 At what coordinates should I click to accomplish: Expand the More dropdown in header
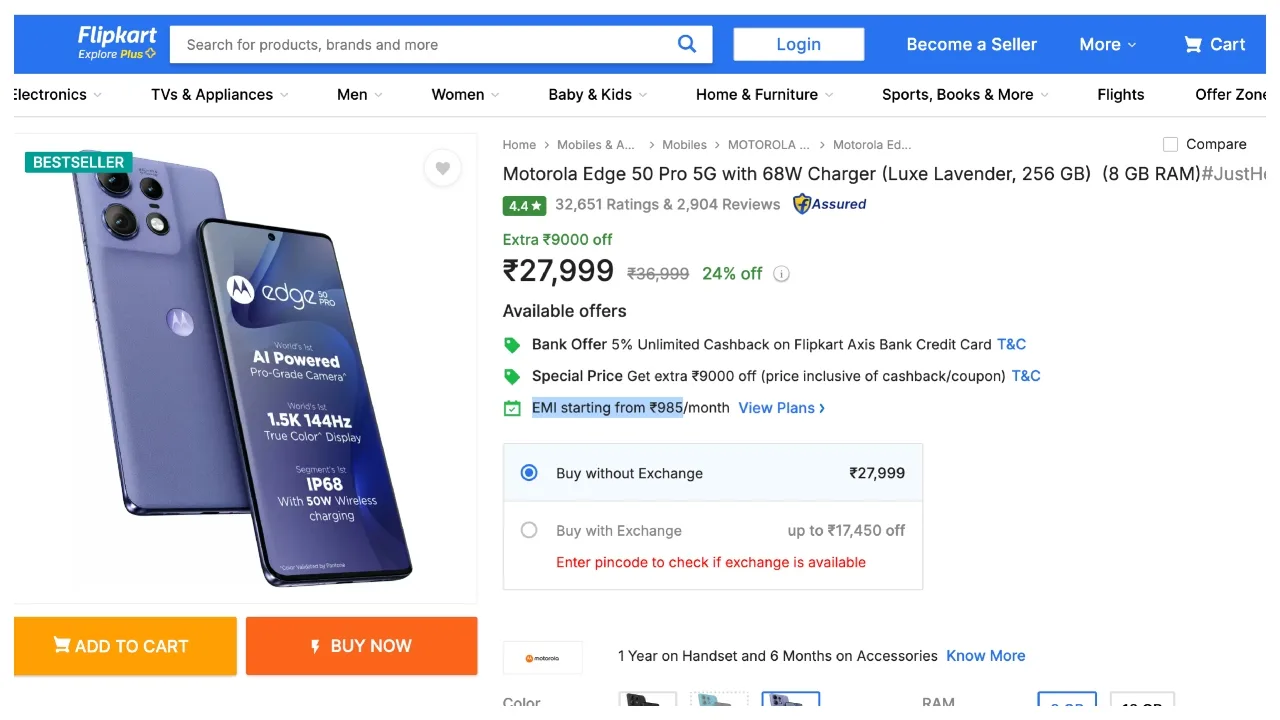(x=1107, y=44)
